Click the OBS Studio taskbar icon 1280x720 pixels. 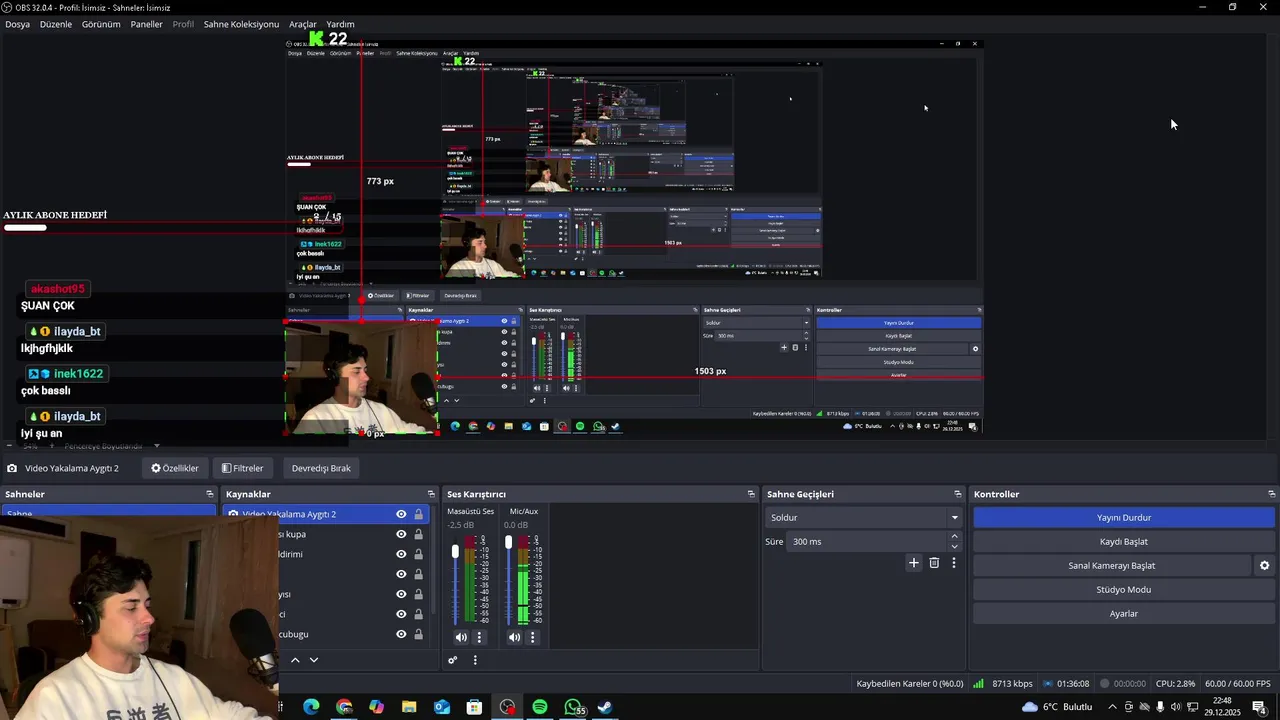pyautogui.click(x=508, y=707)
